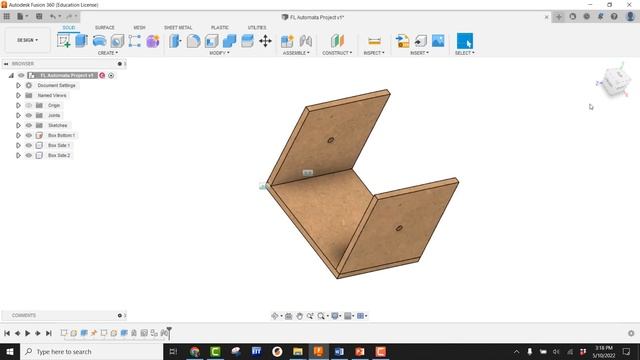Click the Orbit tool in navigation bar
Viewport: 640px width, 360px height.
pos(275,316)
